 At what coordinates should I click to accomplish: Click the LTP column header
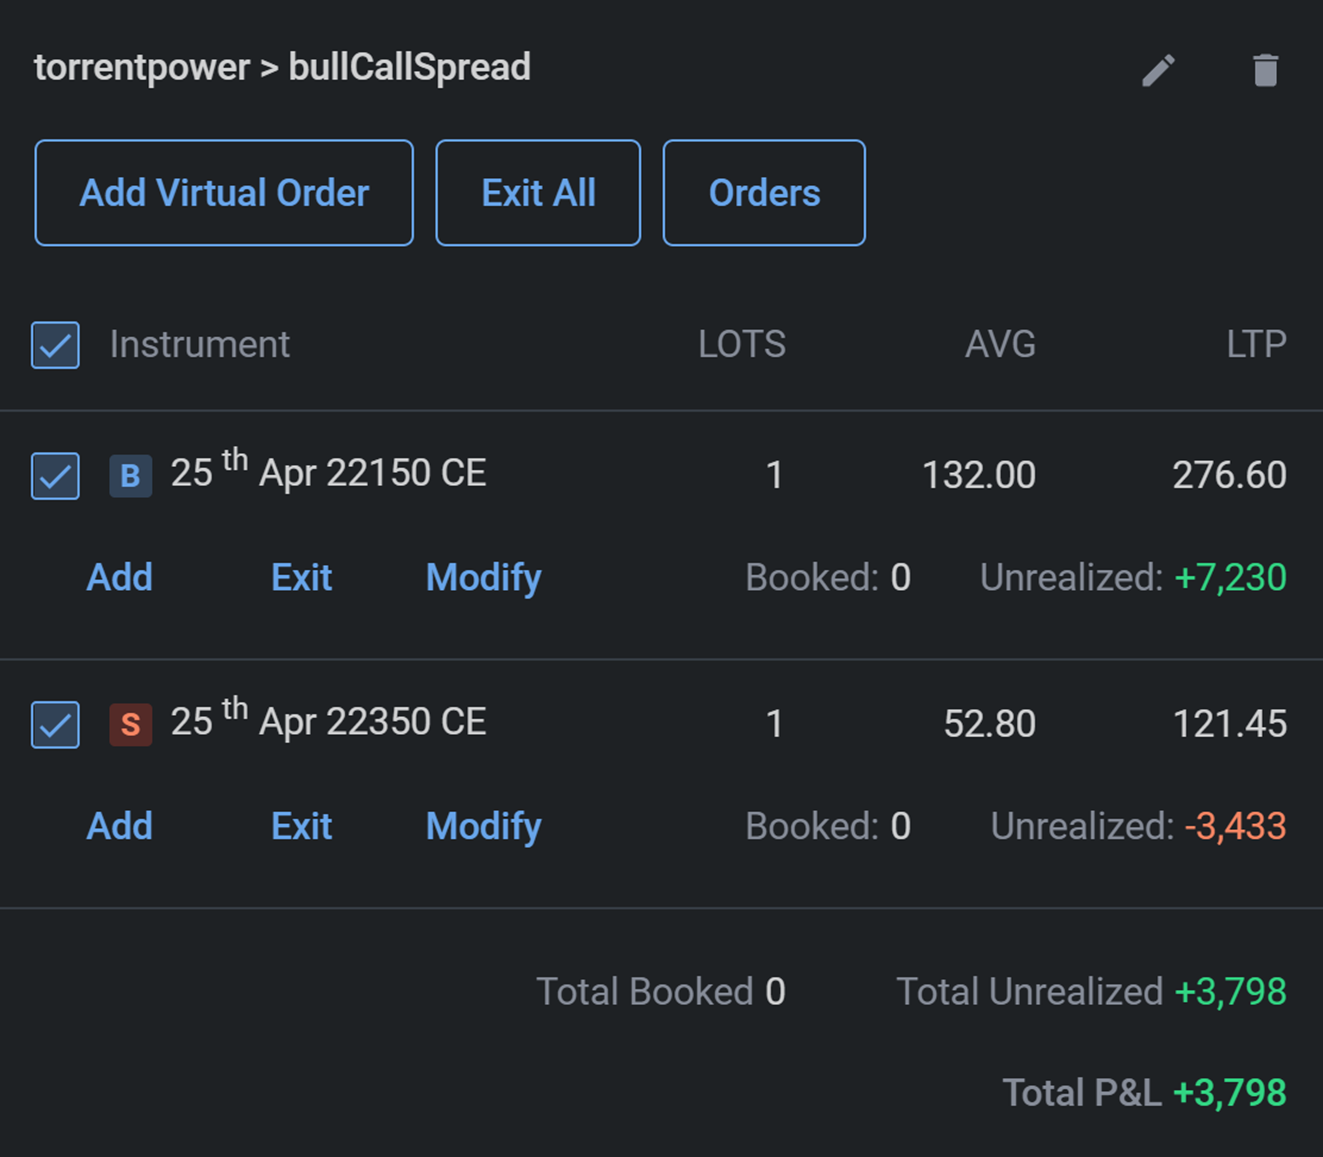(x=1256, y=344)
